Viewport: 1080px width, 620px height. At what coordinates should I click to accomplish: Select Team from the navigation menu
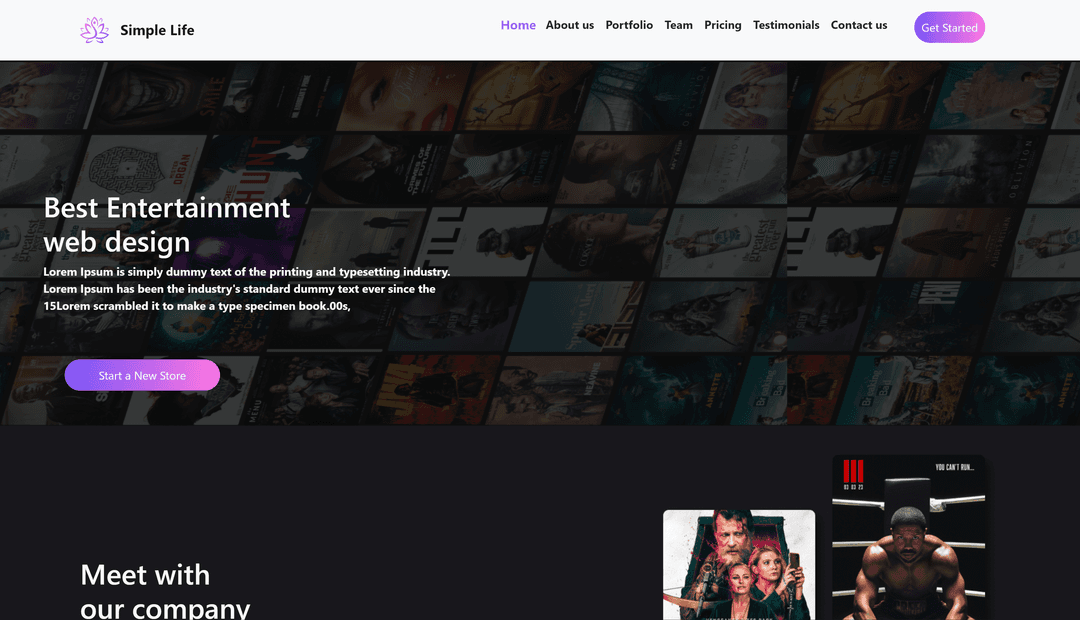678,25
